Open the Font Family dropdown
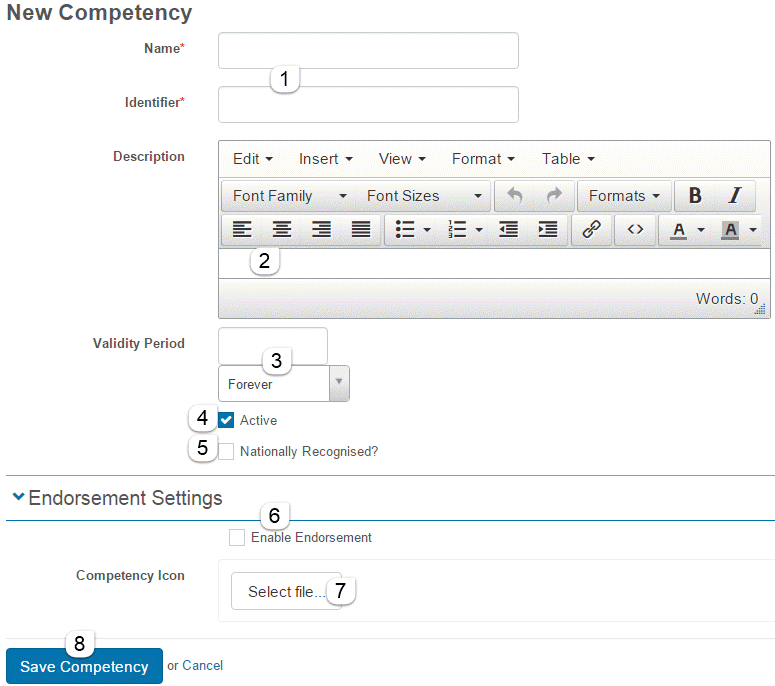The image size is (775, 686). 288,196
